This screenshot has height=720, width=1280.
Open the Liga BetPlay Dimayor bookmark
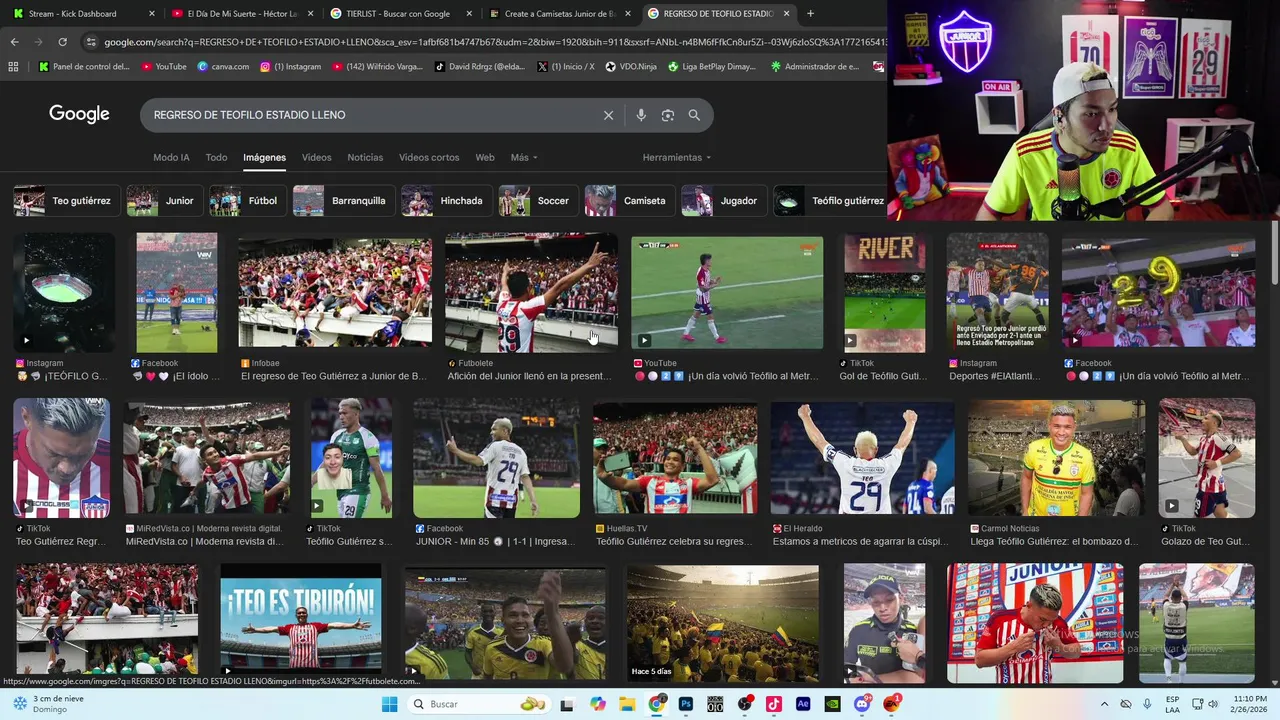click(712, 67)
